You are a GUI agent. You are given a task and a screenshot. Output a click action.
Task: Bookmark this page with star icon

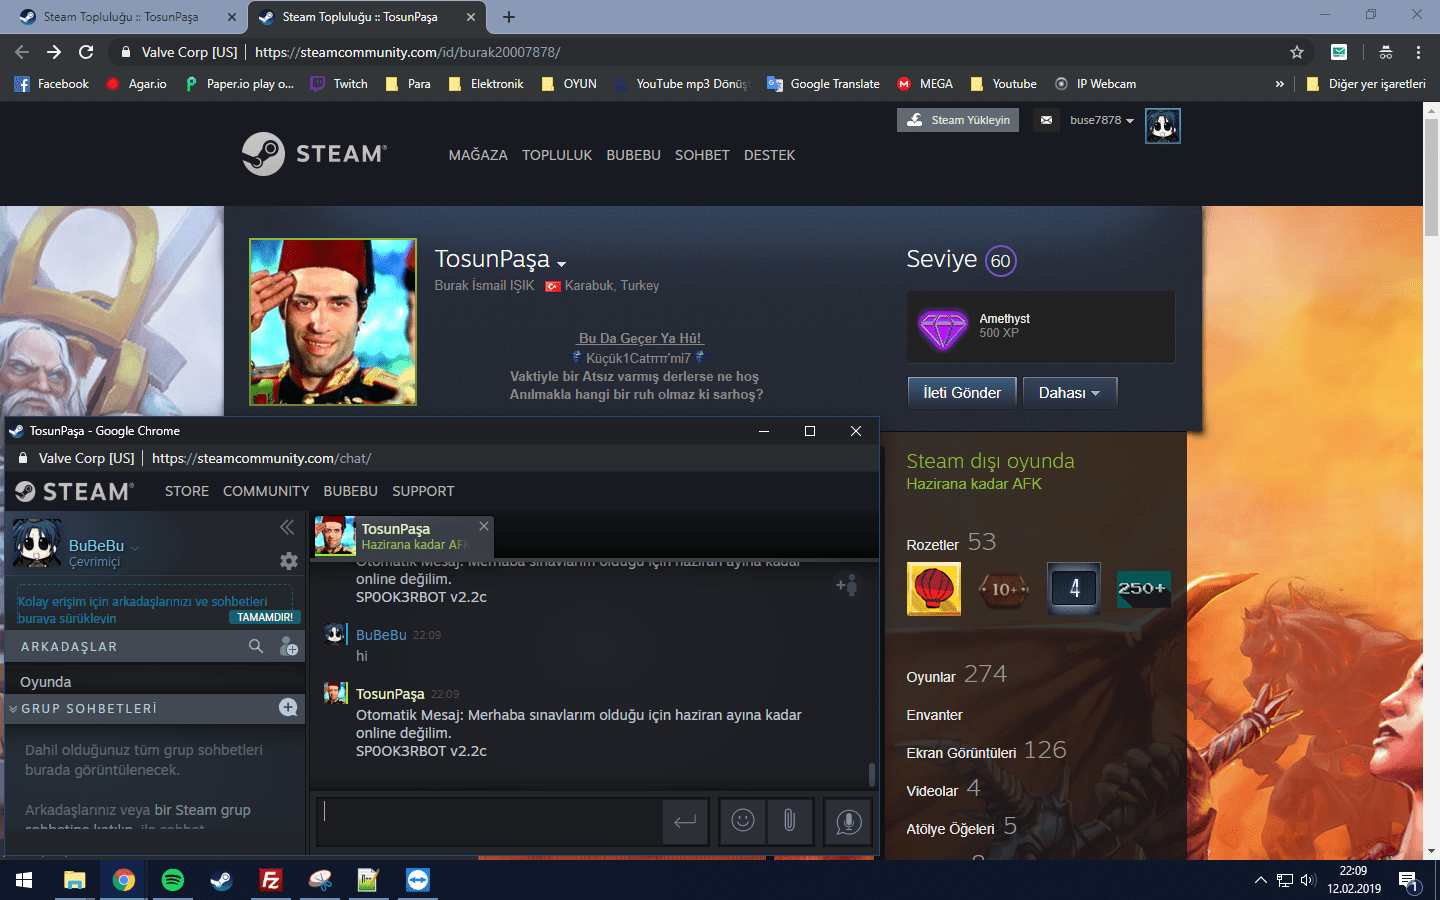[x=1297, y=52]
